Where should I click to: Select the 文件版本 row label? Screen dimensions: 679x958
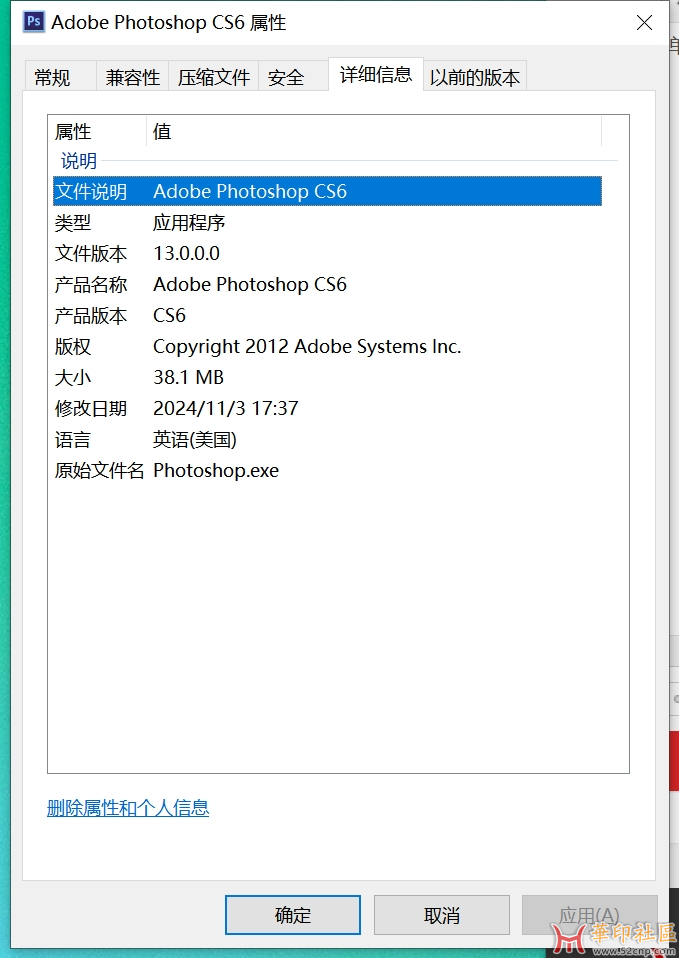coord(91,254)
